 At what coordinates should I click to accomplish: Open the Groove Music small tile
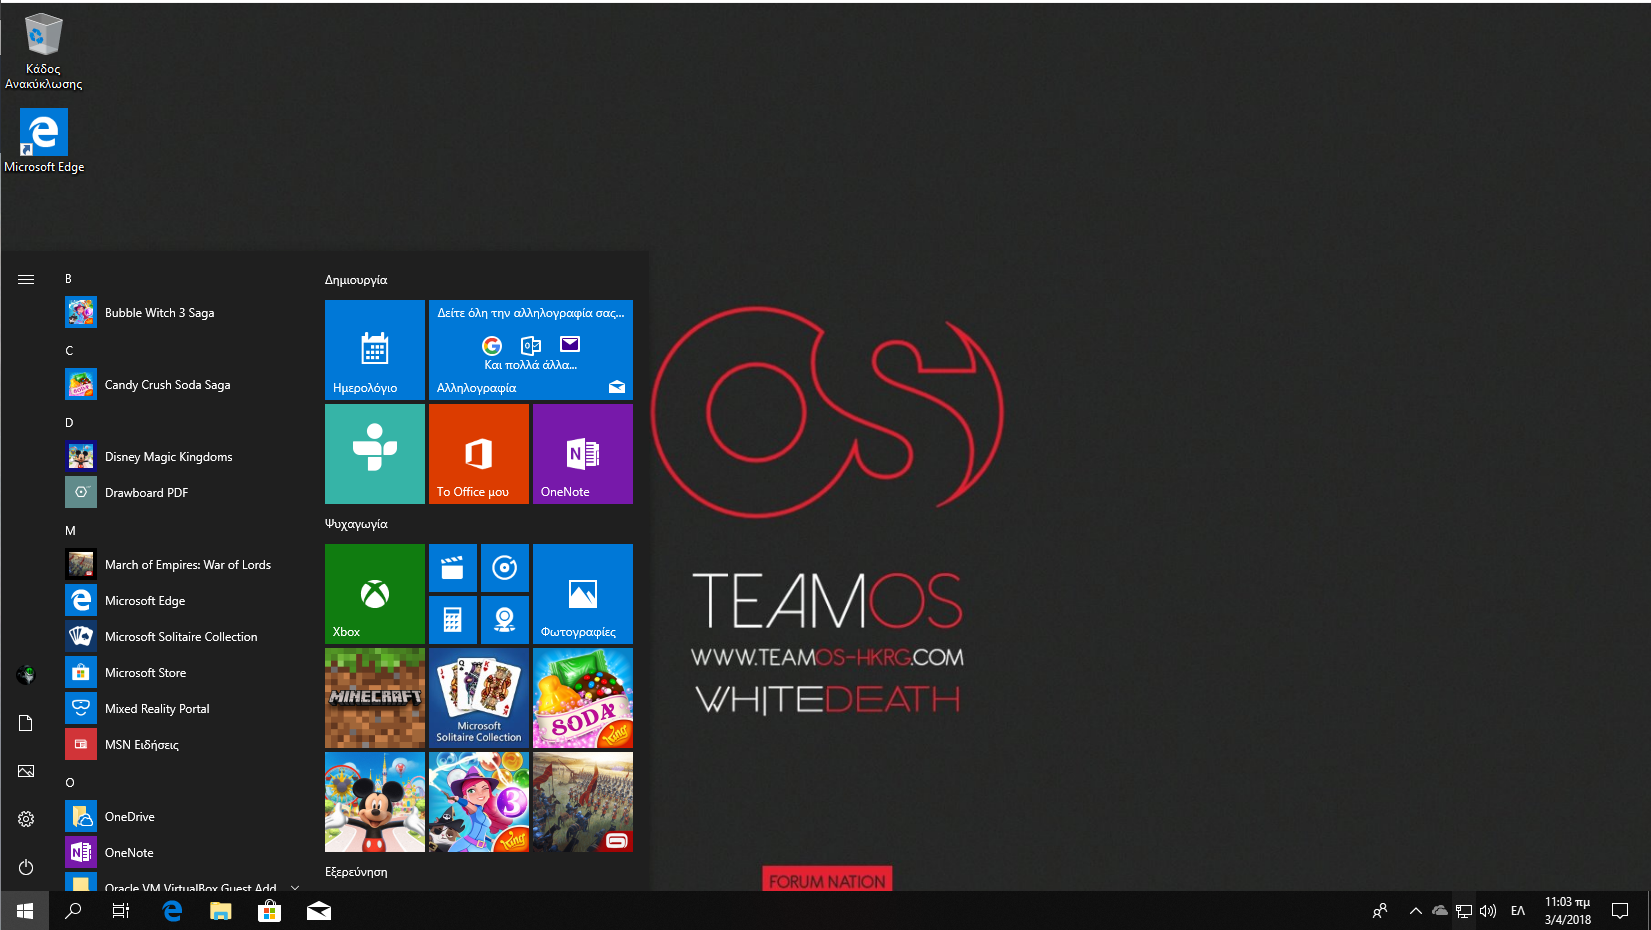505,568
